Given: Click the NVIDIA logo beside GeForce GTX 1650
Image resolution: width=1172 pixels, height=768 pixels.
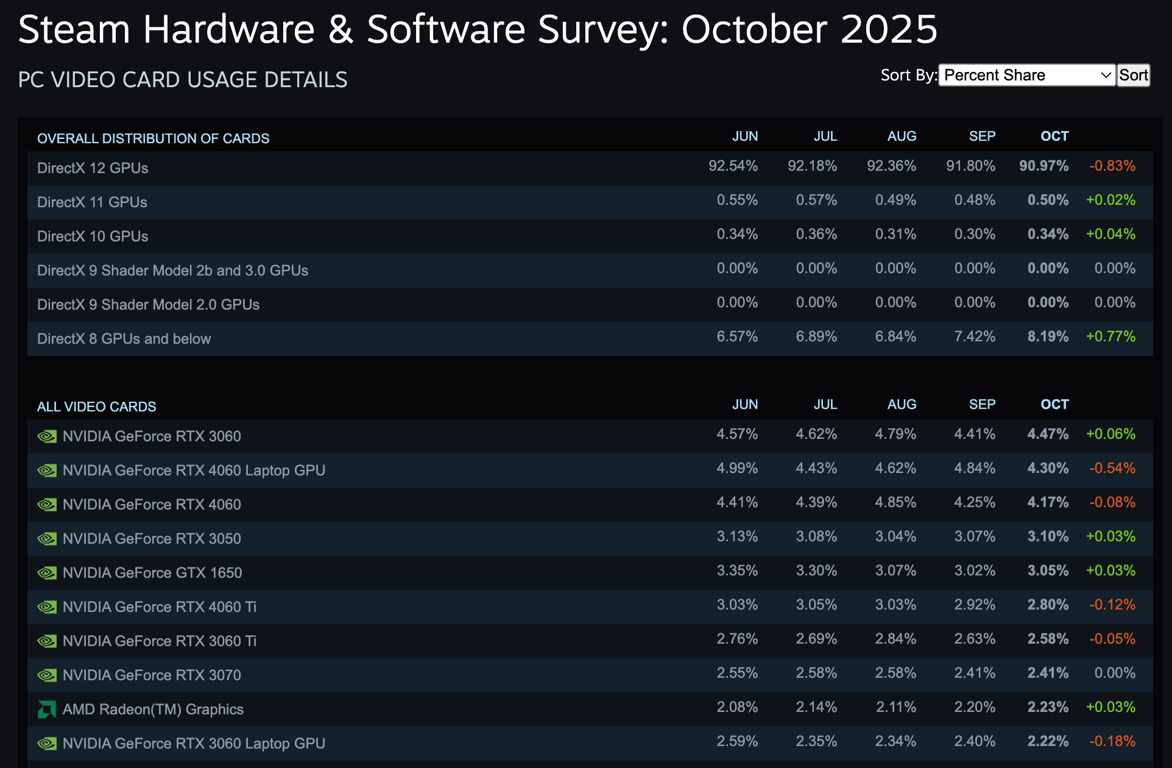Looking at the screenshot, I should point(46,572).
